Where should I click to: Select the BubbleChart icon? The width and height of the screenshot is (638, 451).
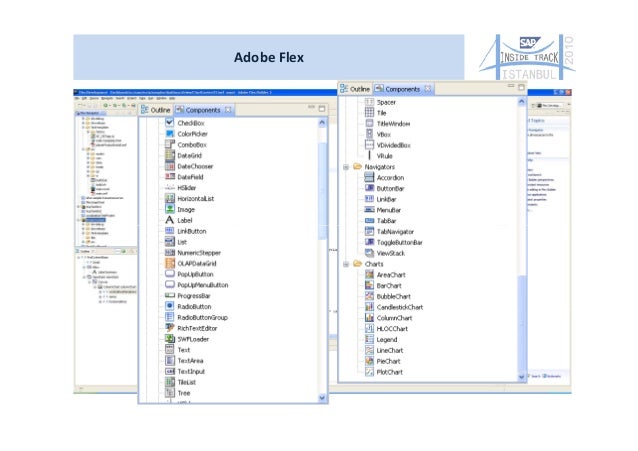(369, 296)
